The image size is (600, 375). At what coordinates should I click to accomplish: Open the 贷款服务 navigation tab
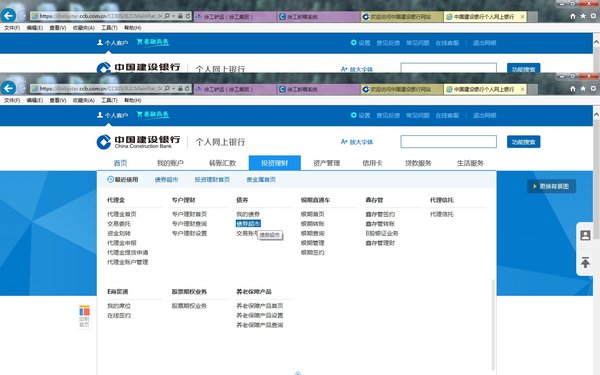418,163
